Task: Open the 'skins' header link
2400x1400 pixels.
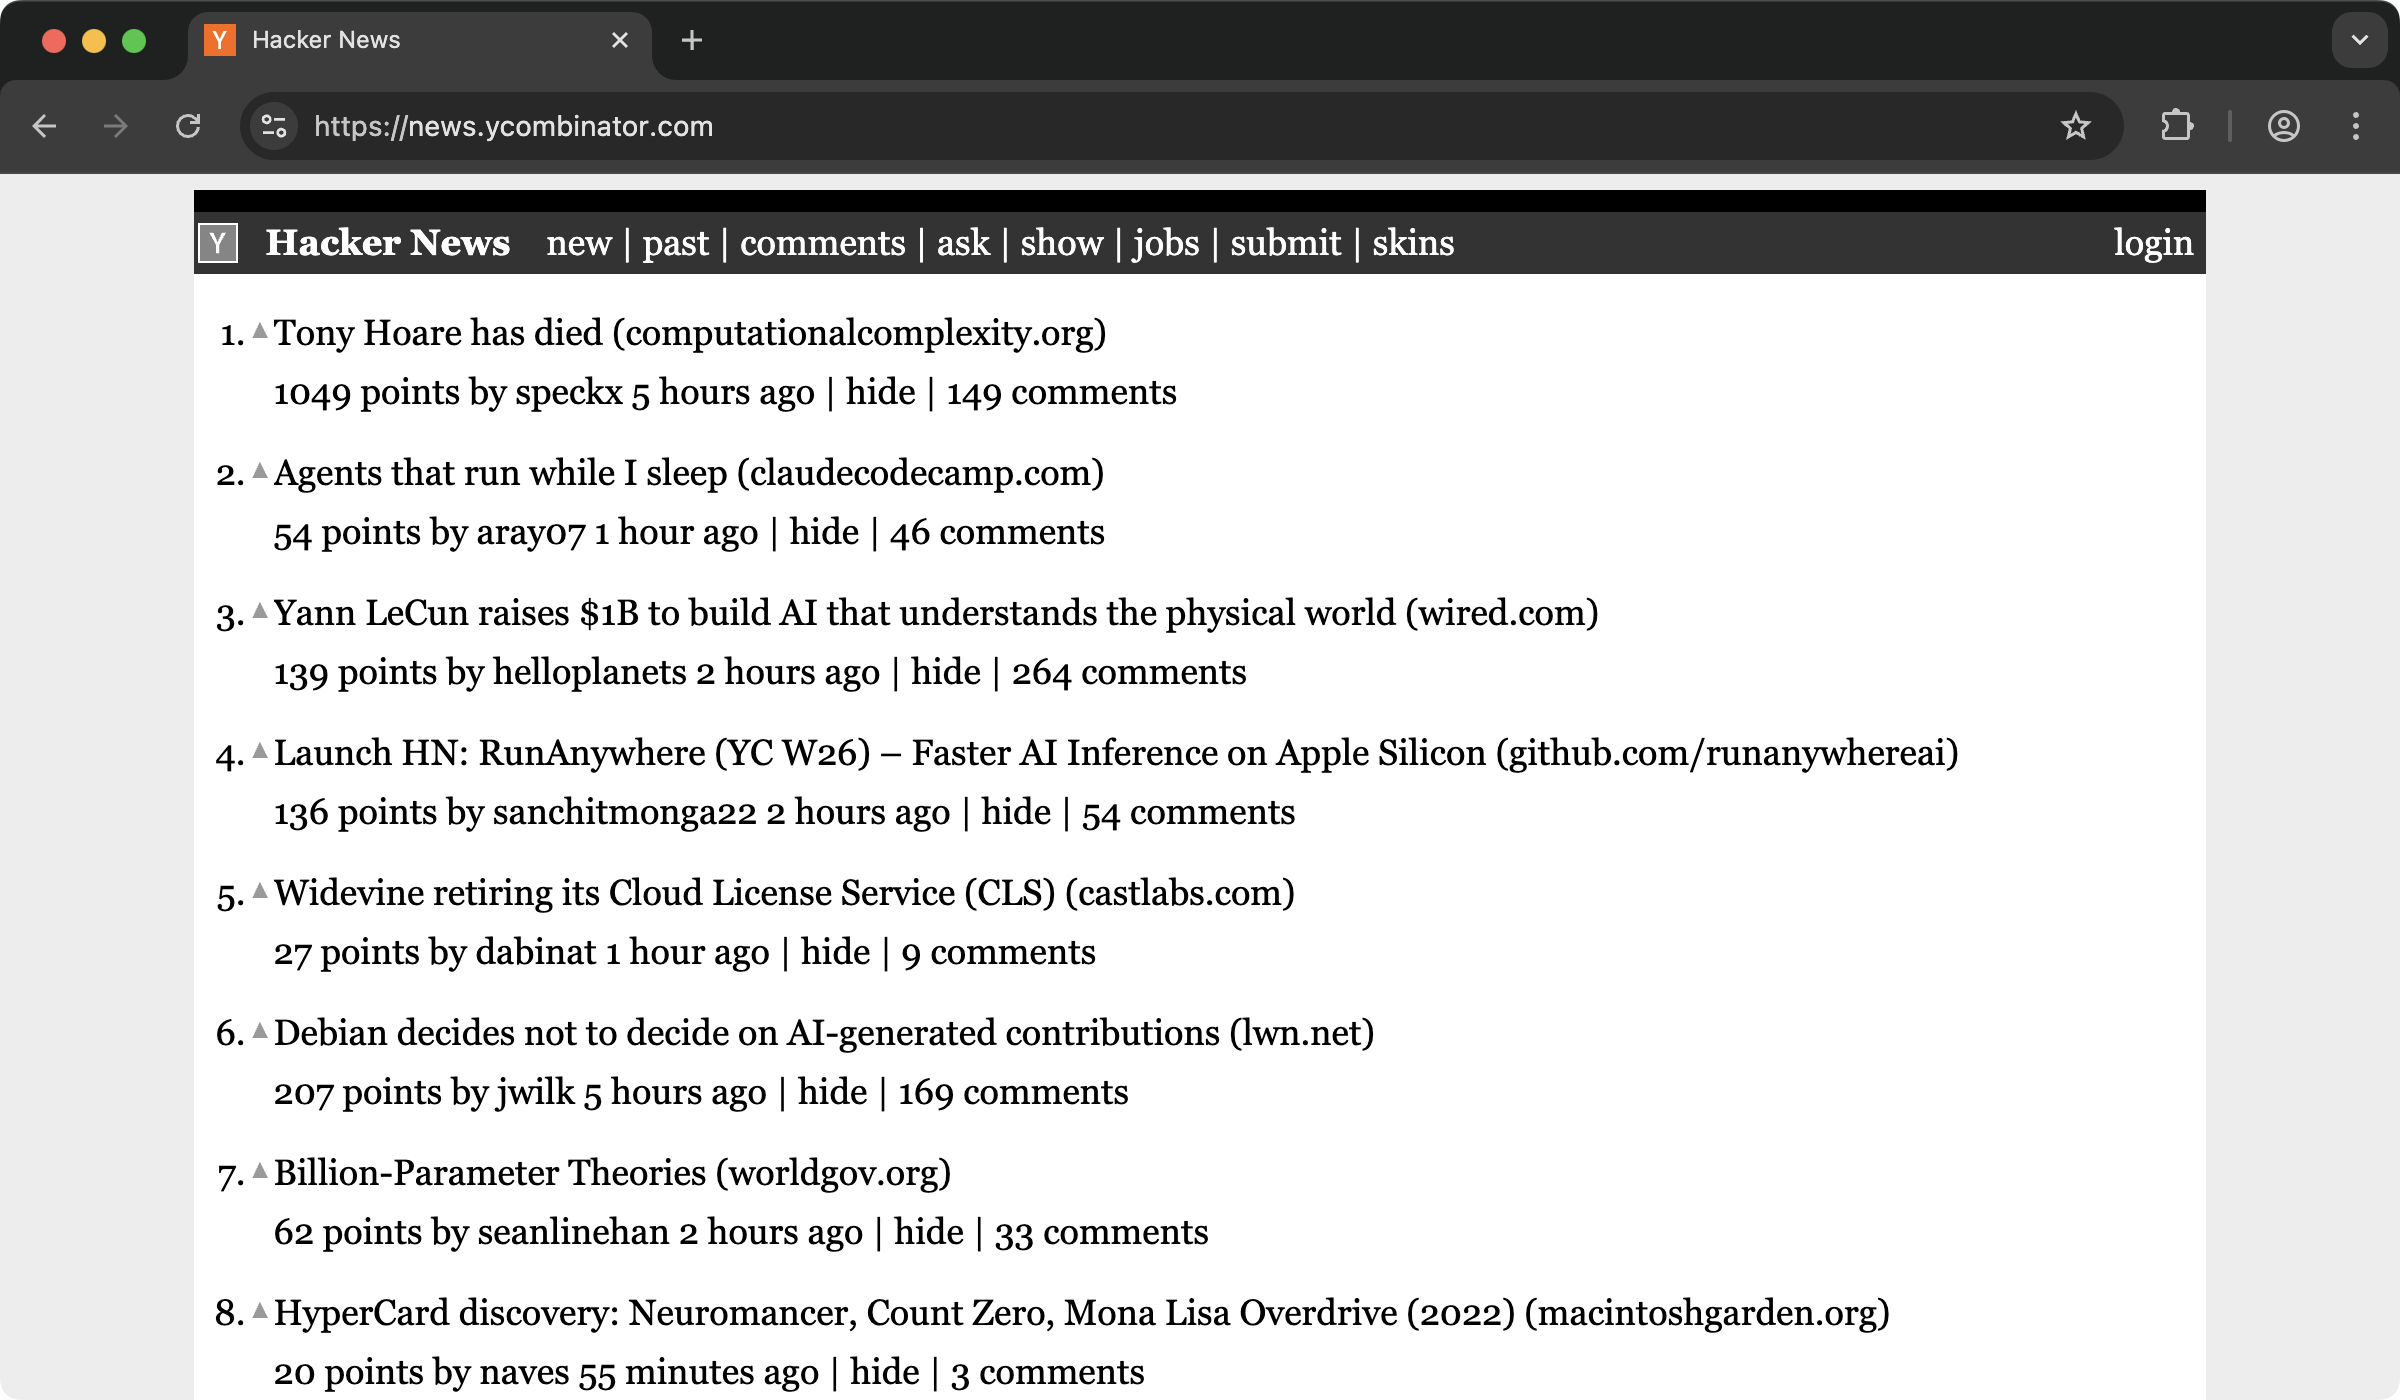Action: (1412, 243)
